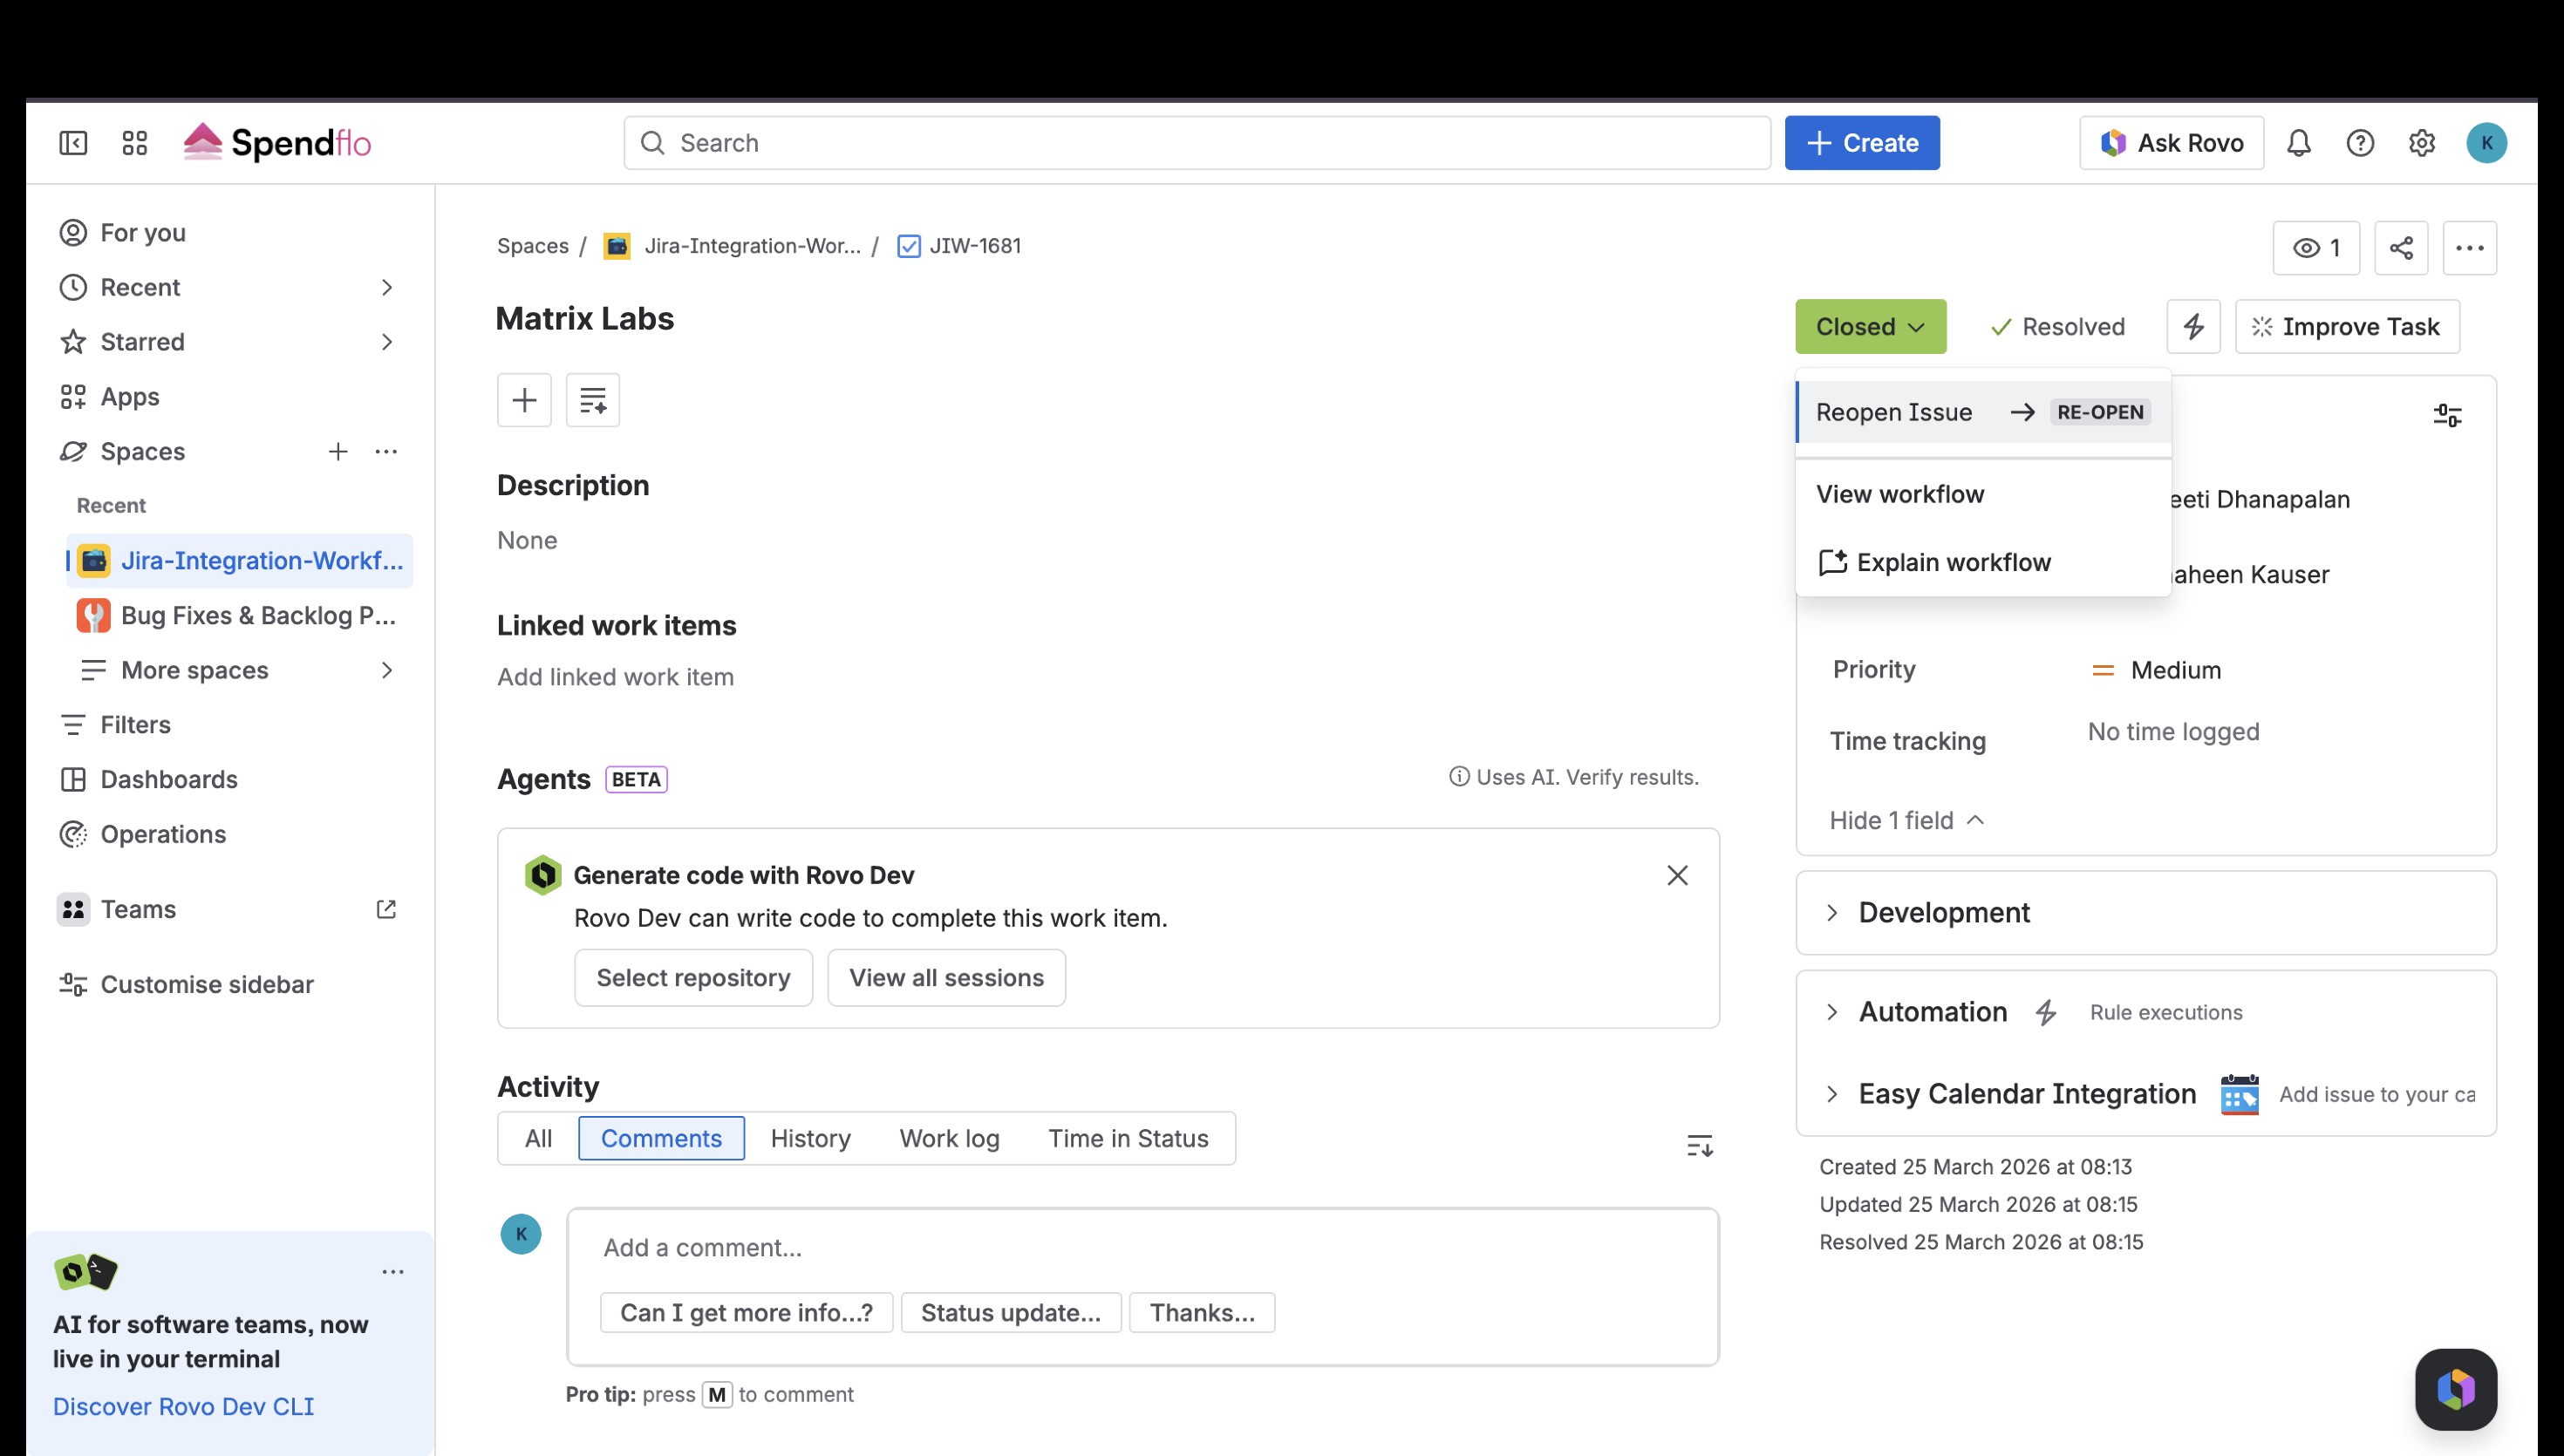This screenshot has height=1456, width=2564.
Task: Click the Easy Calendar Integration calendar icon
Action: tap(2239, 1094)
